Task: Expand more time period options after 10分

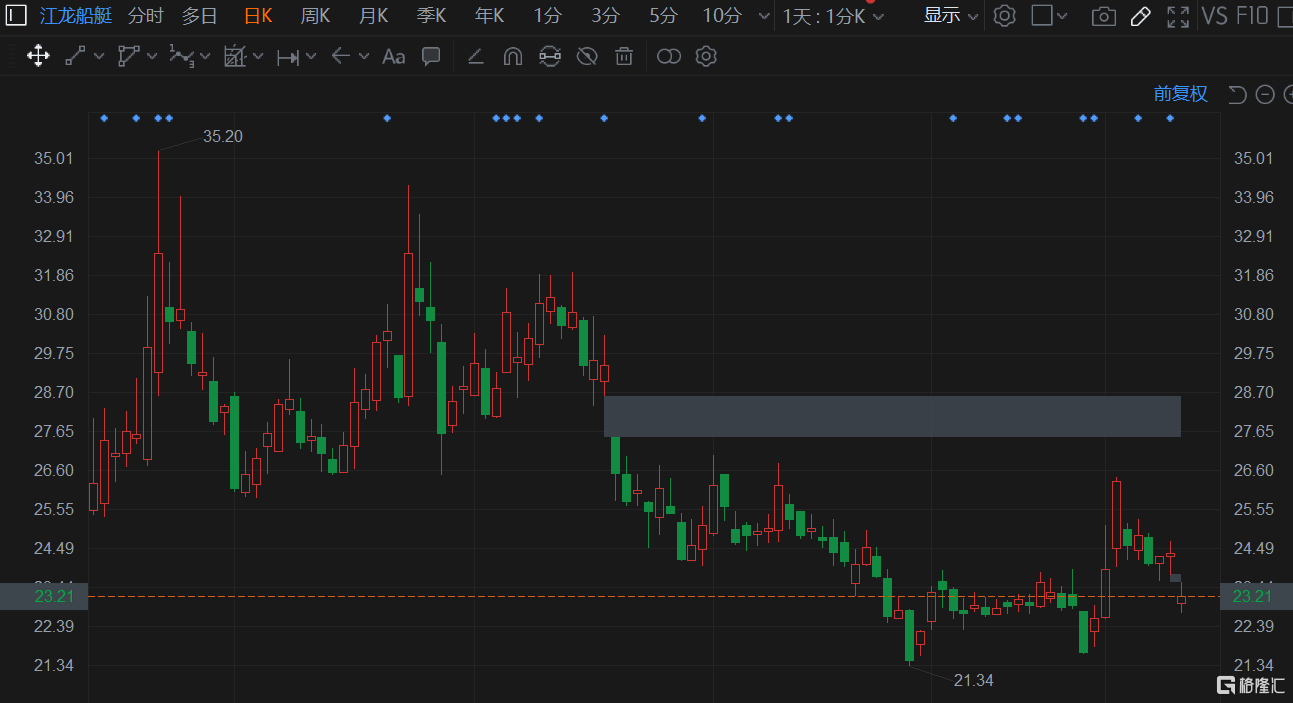Action: (x=765, y=16)
